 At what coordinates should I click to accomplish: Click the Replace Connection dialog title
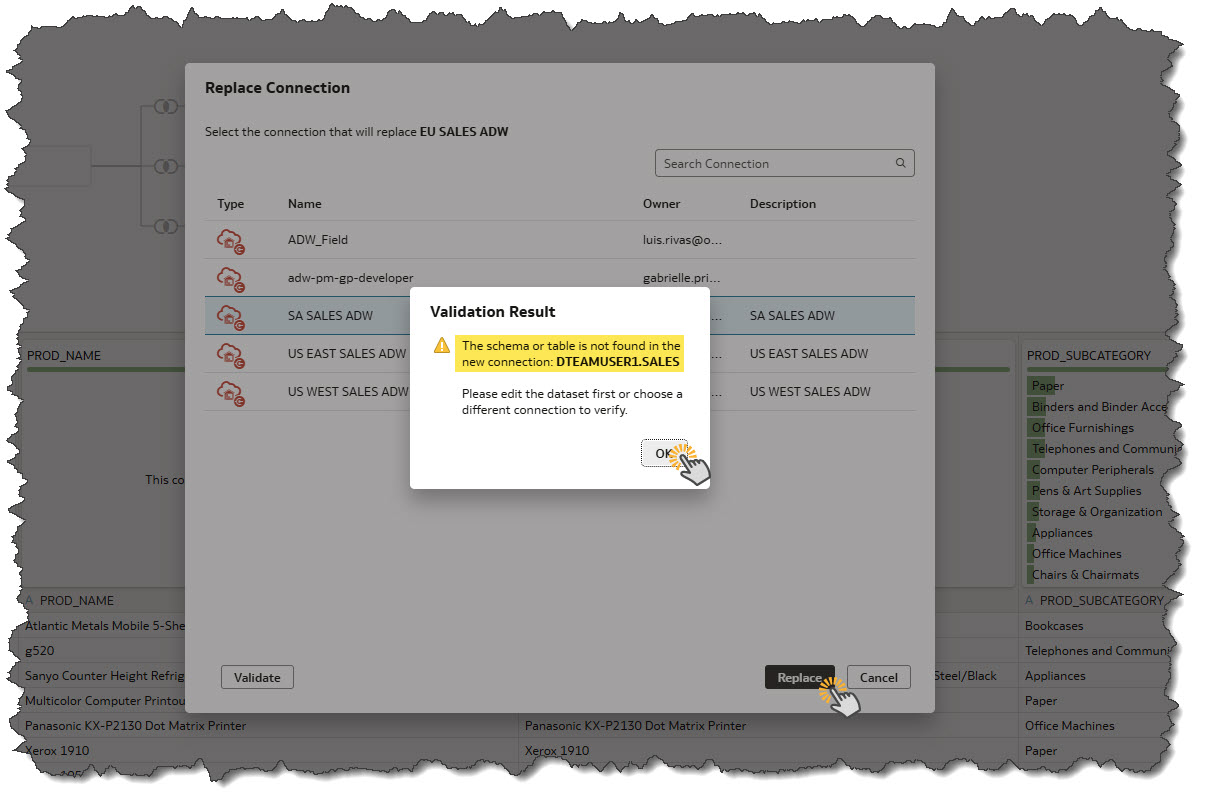[x=277, y=88]
